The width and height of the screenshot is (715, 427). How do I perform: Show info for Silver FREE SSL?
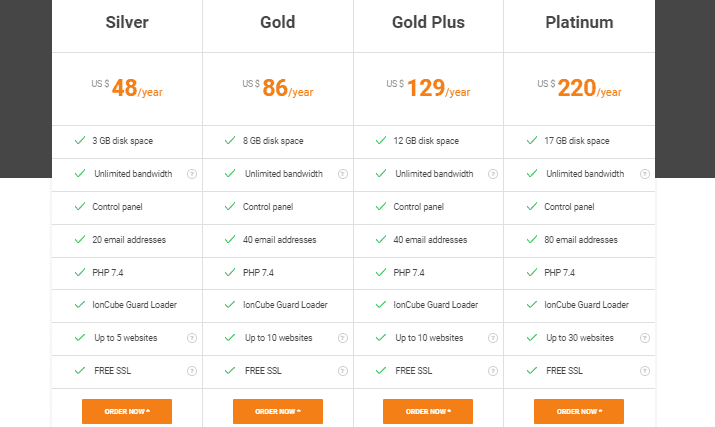click(x=192, y=371)
